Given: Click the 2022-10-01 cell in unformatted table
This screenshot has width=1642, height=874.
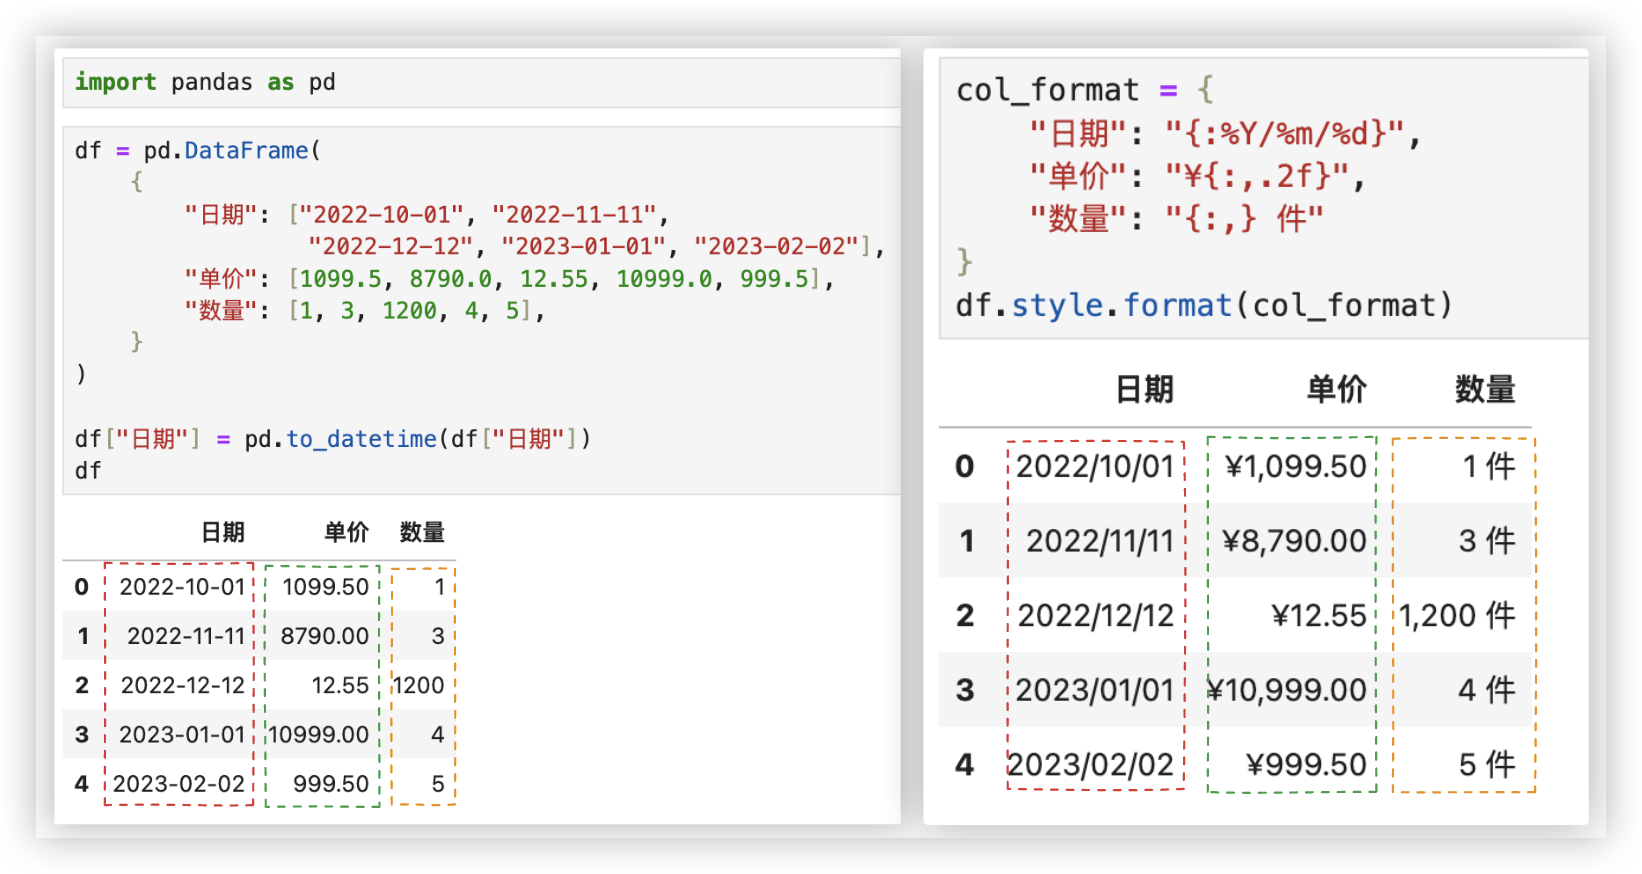Looking at the screenshot, I should (182, 587).
